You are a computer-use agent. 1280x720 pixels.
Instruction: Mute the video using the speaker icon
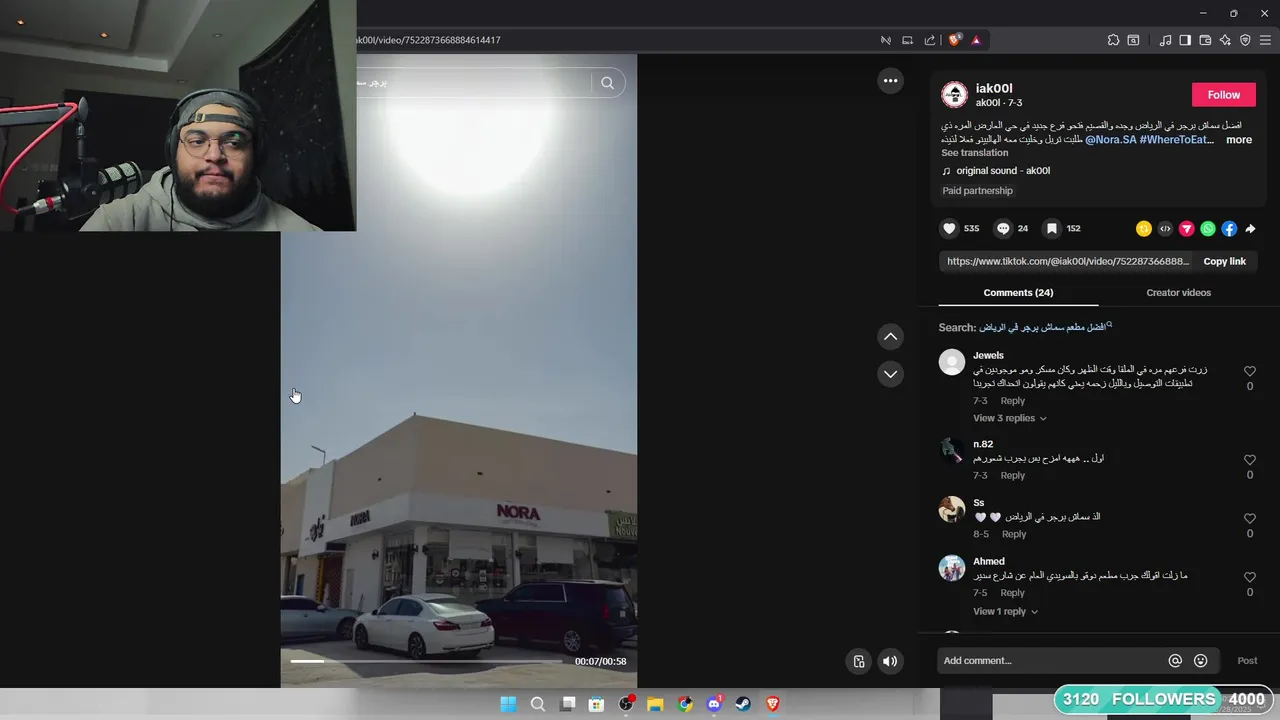point(890,661)
